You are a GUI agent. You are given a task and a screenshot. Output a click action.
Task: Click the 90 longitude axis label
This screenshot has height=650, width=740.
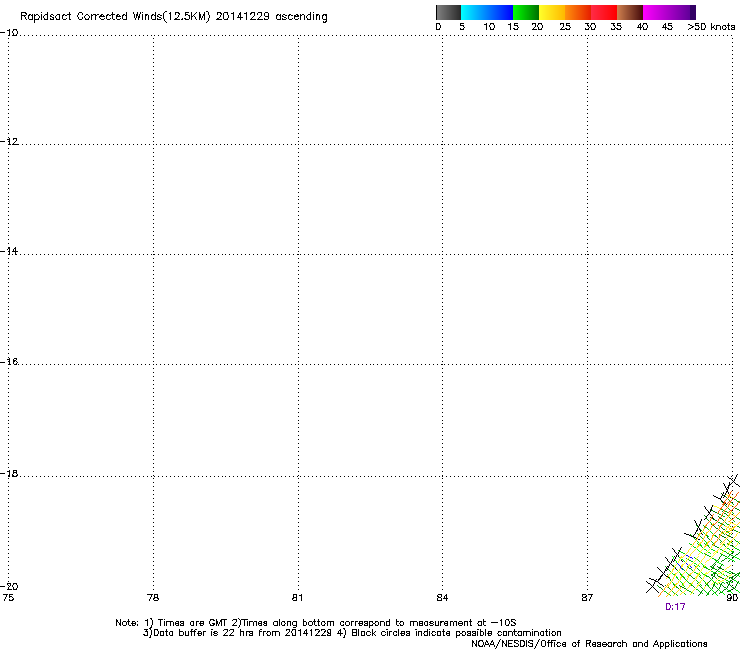pyautogui.click(x=732, y=598)
